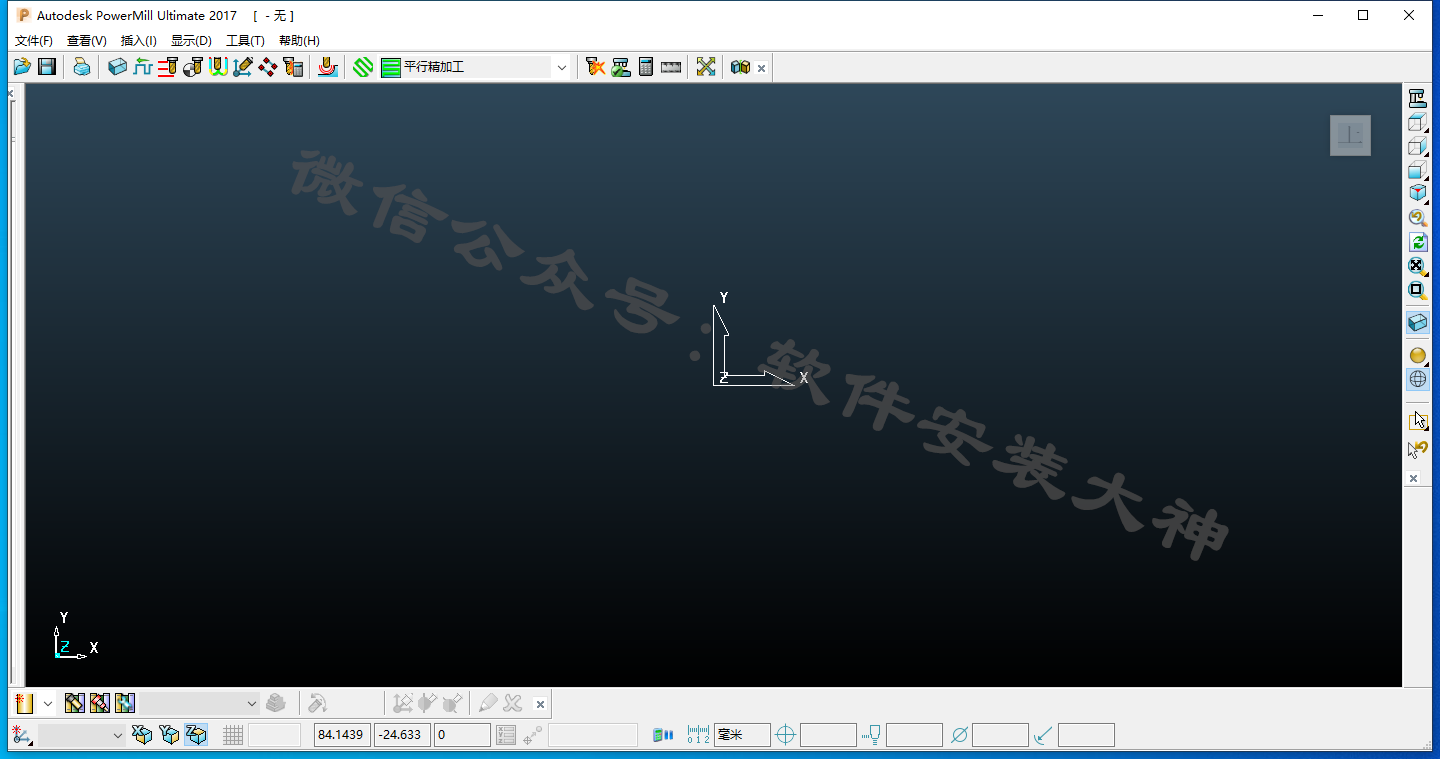Screen dimensions: 1440x759
Task: Toggle wireframe globe icon
Action: point(1417,379)
